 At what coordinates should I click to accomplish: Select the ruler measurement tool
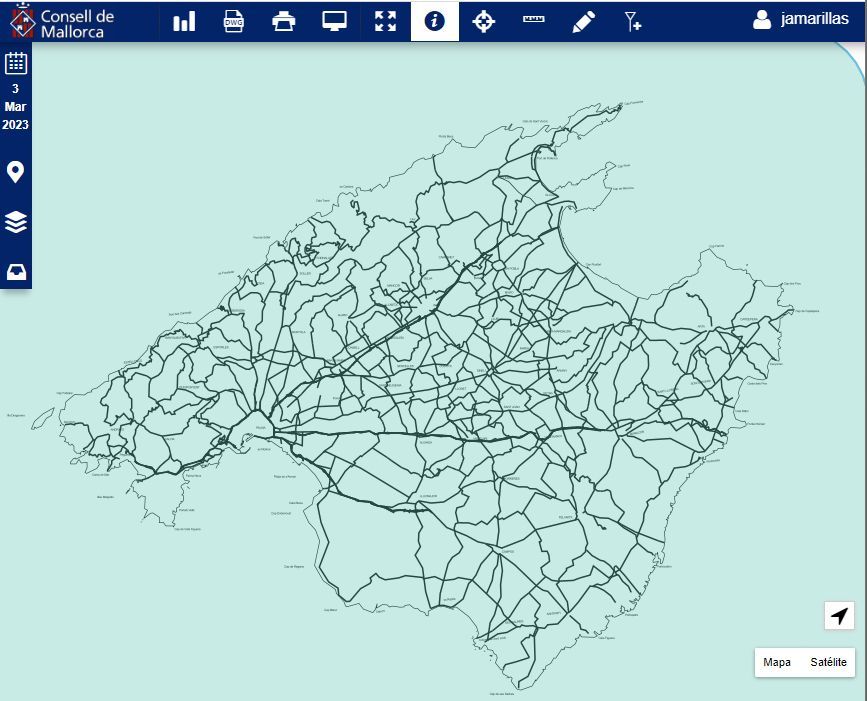(x=534, y=19)
